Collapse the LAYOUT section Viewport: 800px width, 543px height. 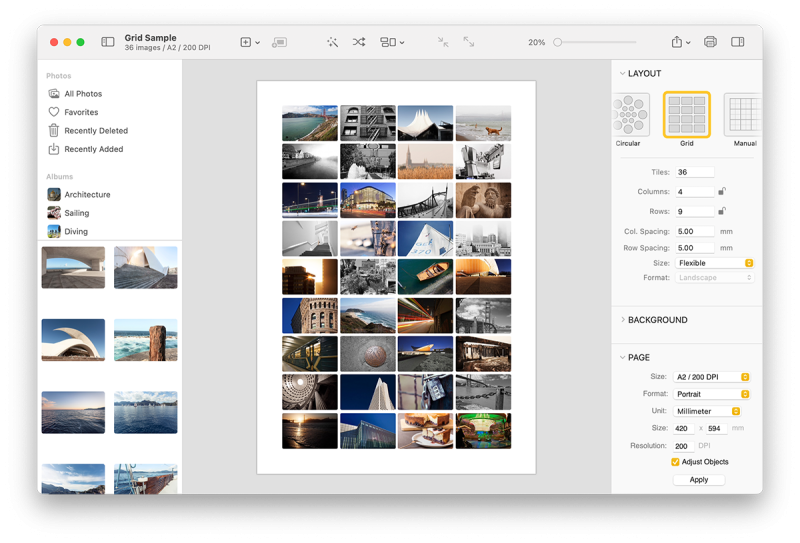tap(622, 73)
